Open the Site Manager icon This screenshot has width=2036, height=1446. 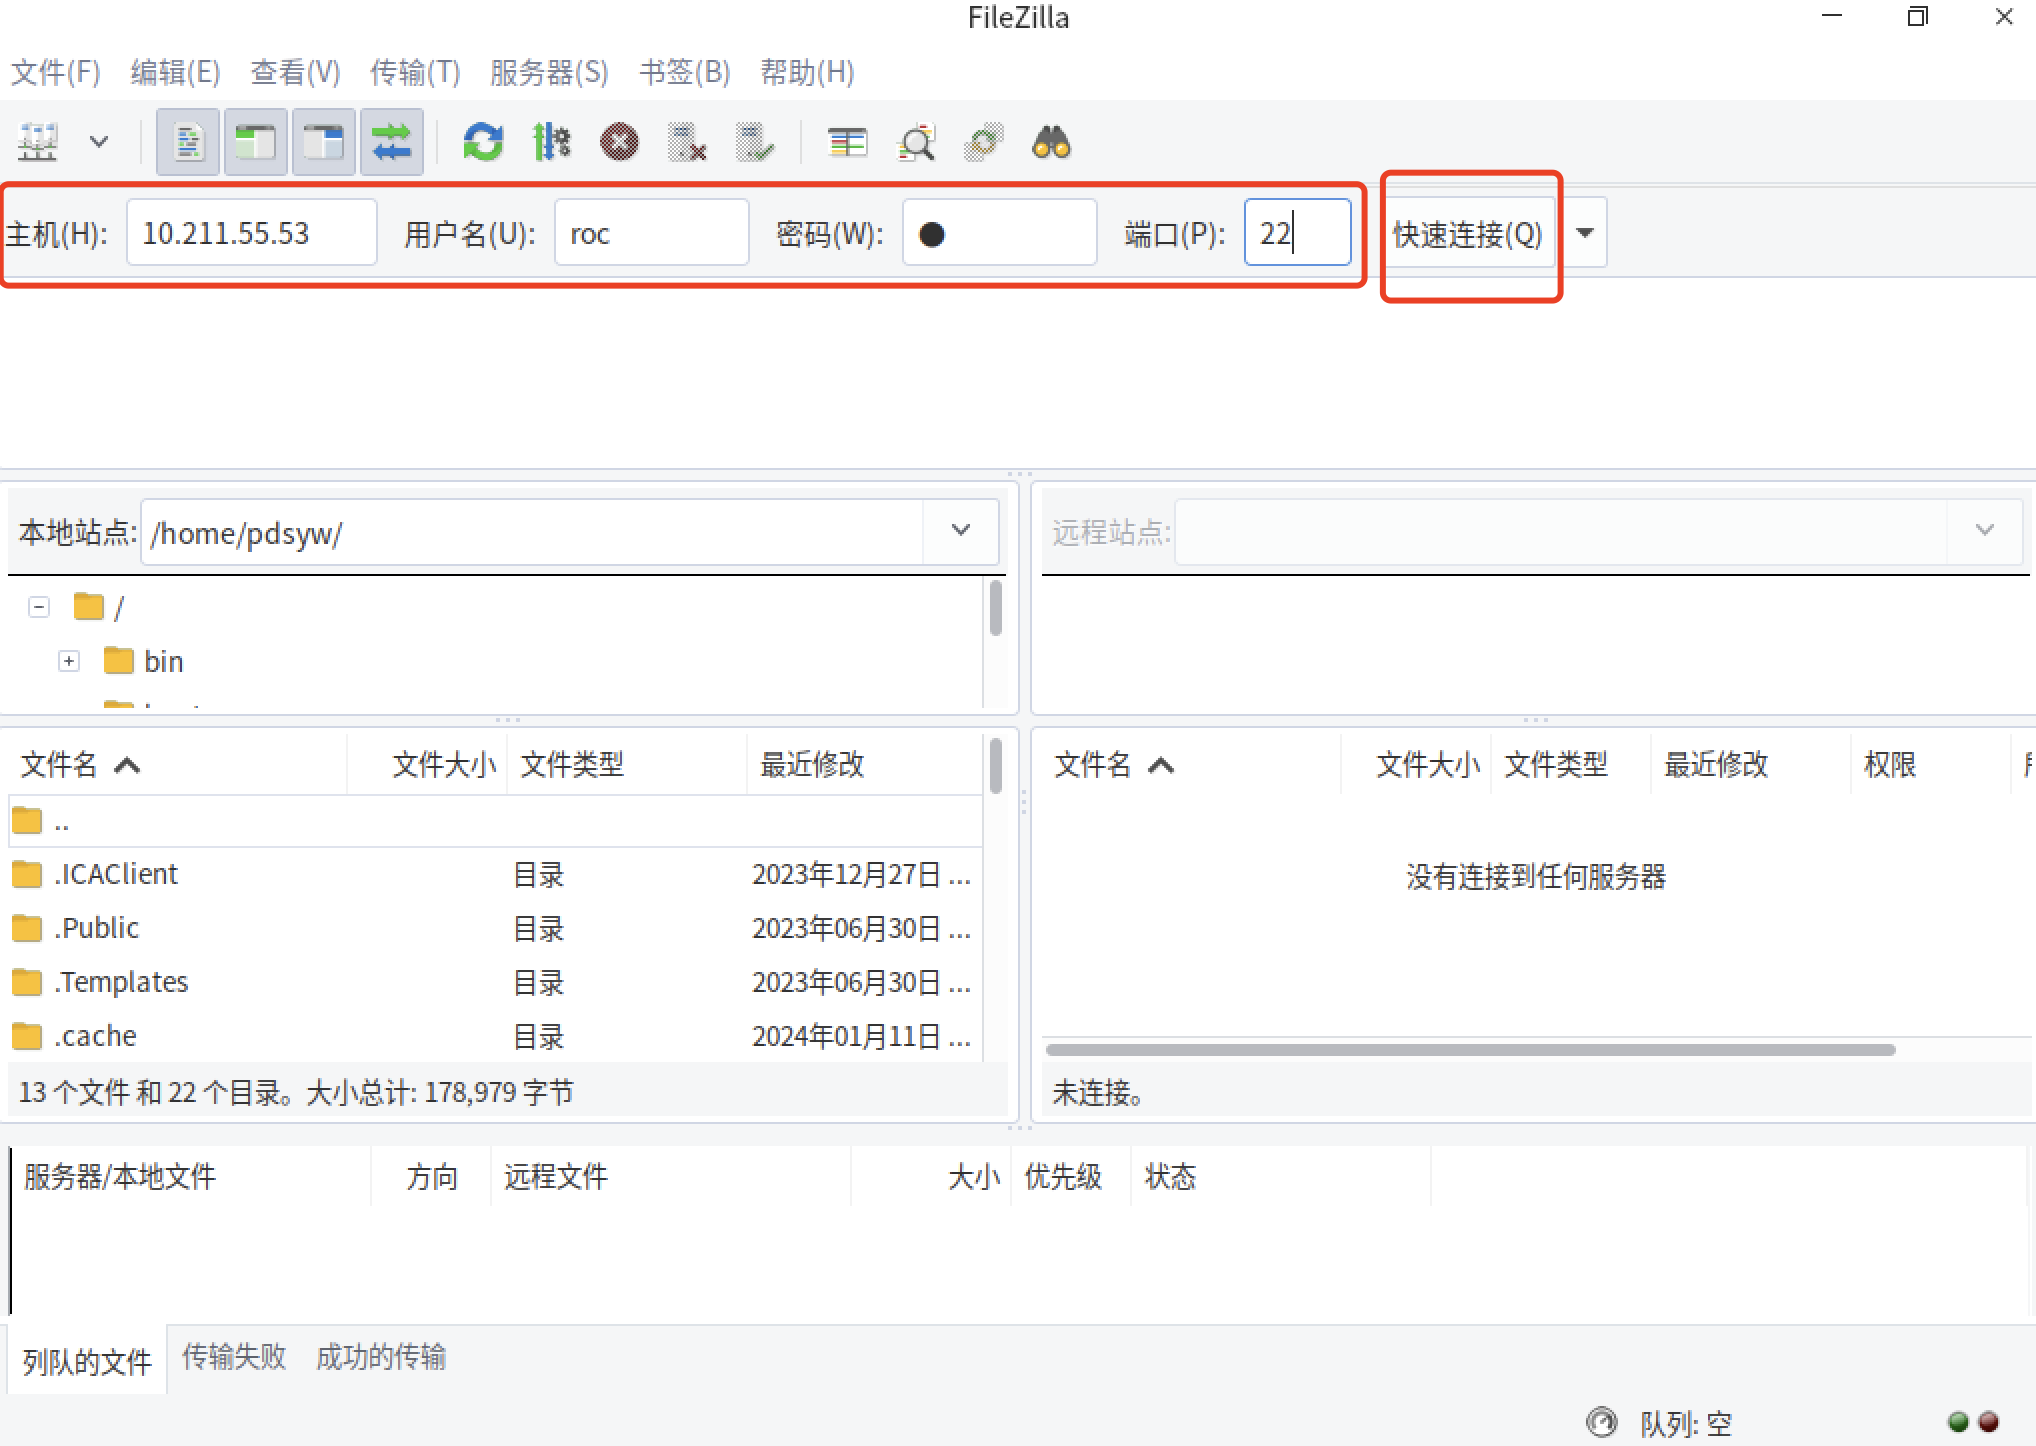pos(38,142)
